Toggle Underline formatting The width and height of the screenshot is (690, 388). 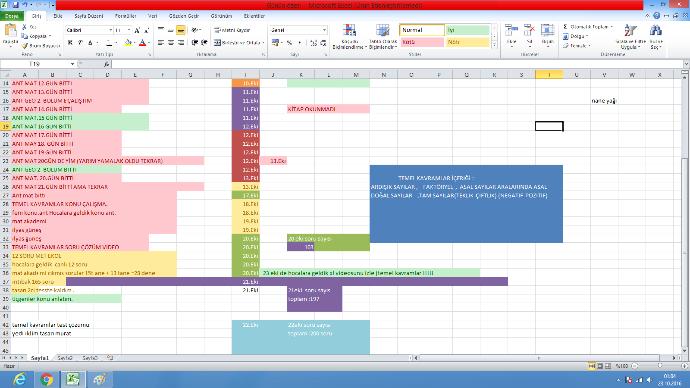(x=90, y=43)
